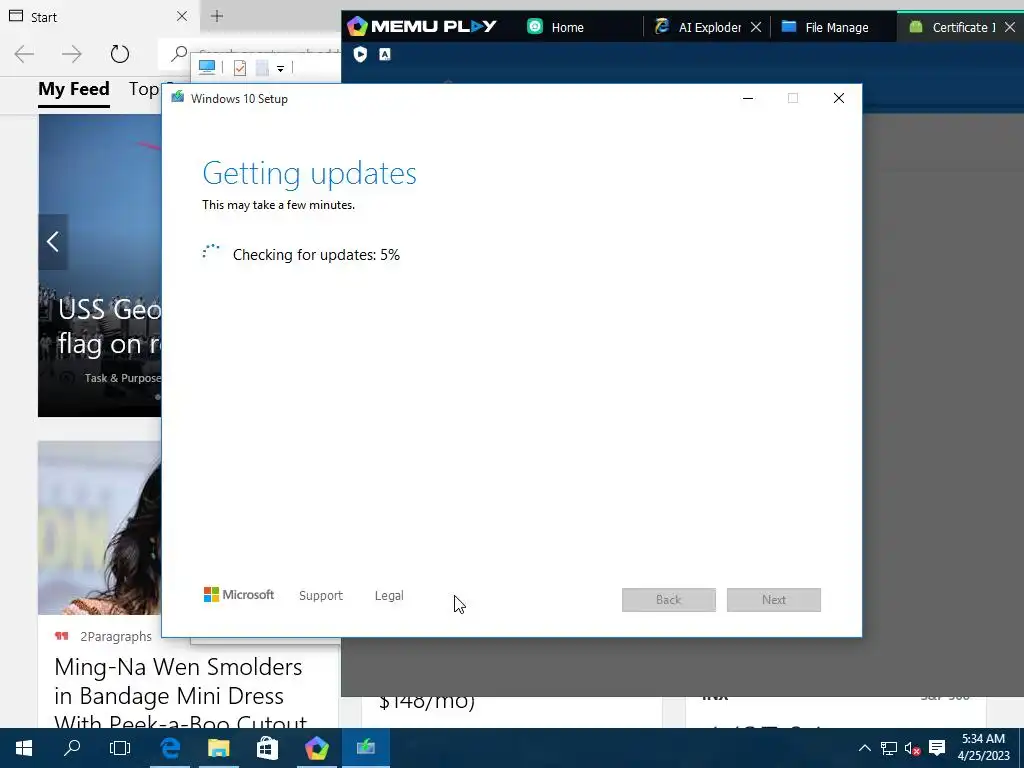Select My Feed in Edge
Viewport: 1024px width, 768px height.
(x=74, y=89)
